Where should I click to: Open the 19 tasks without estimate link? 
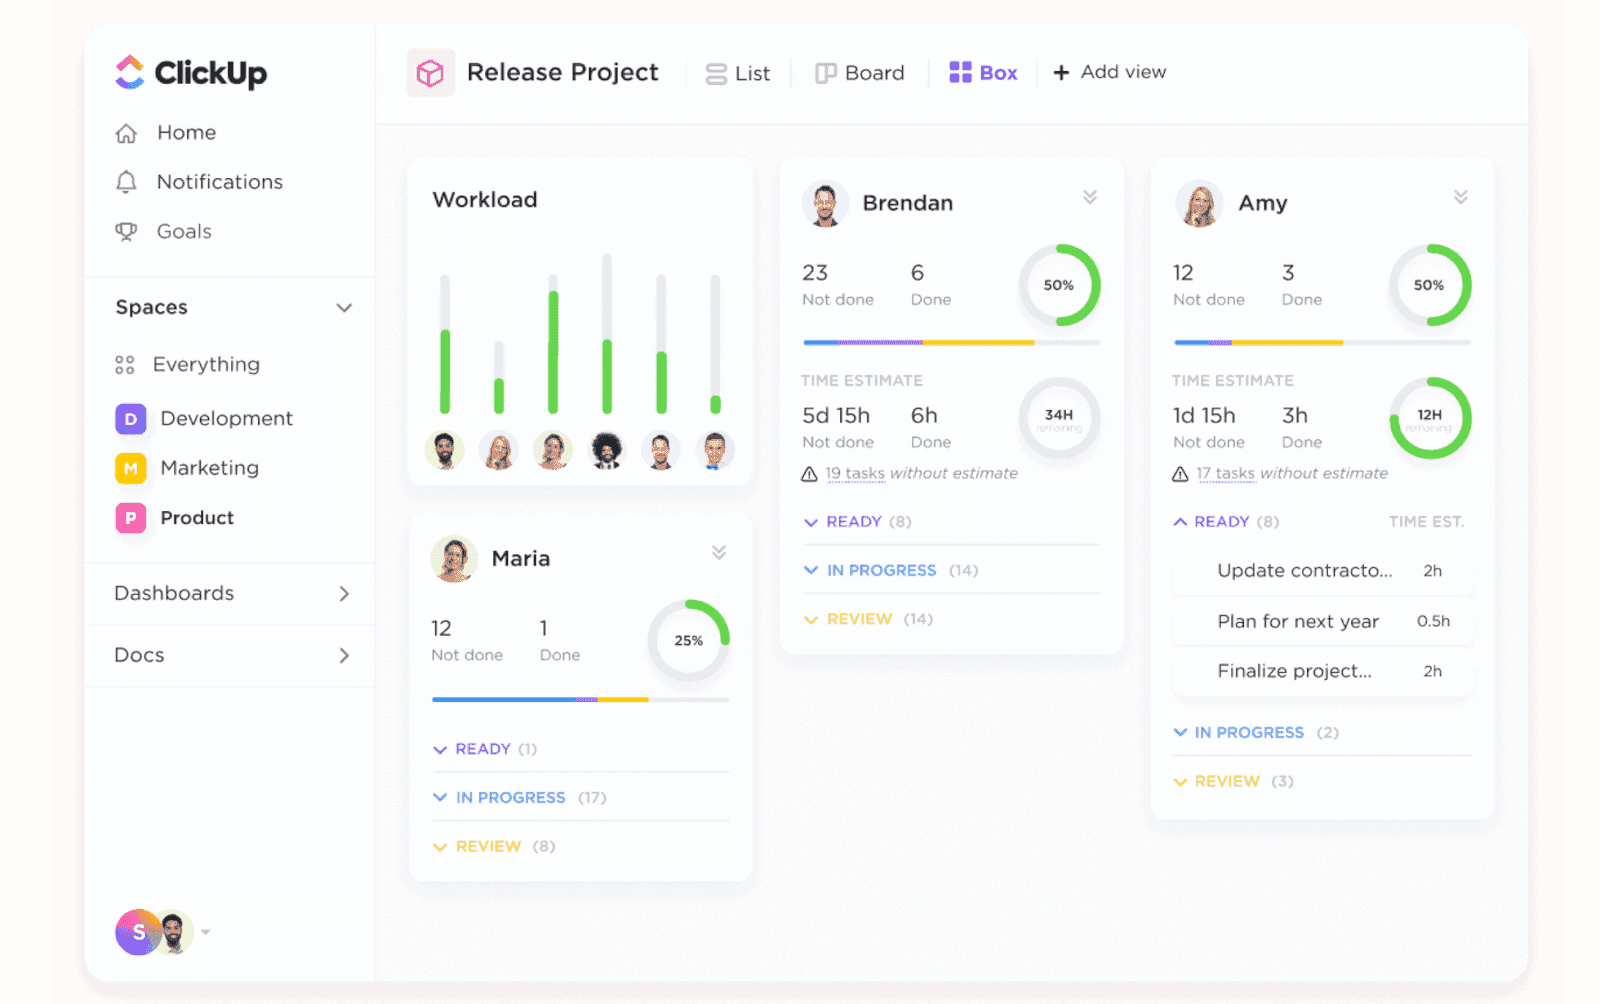(857, 473)
